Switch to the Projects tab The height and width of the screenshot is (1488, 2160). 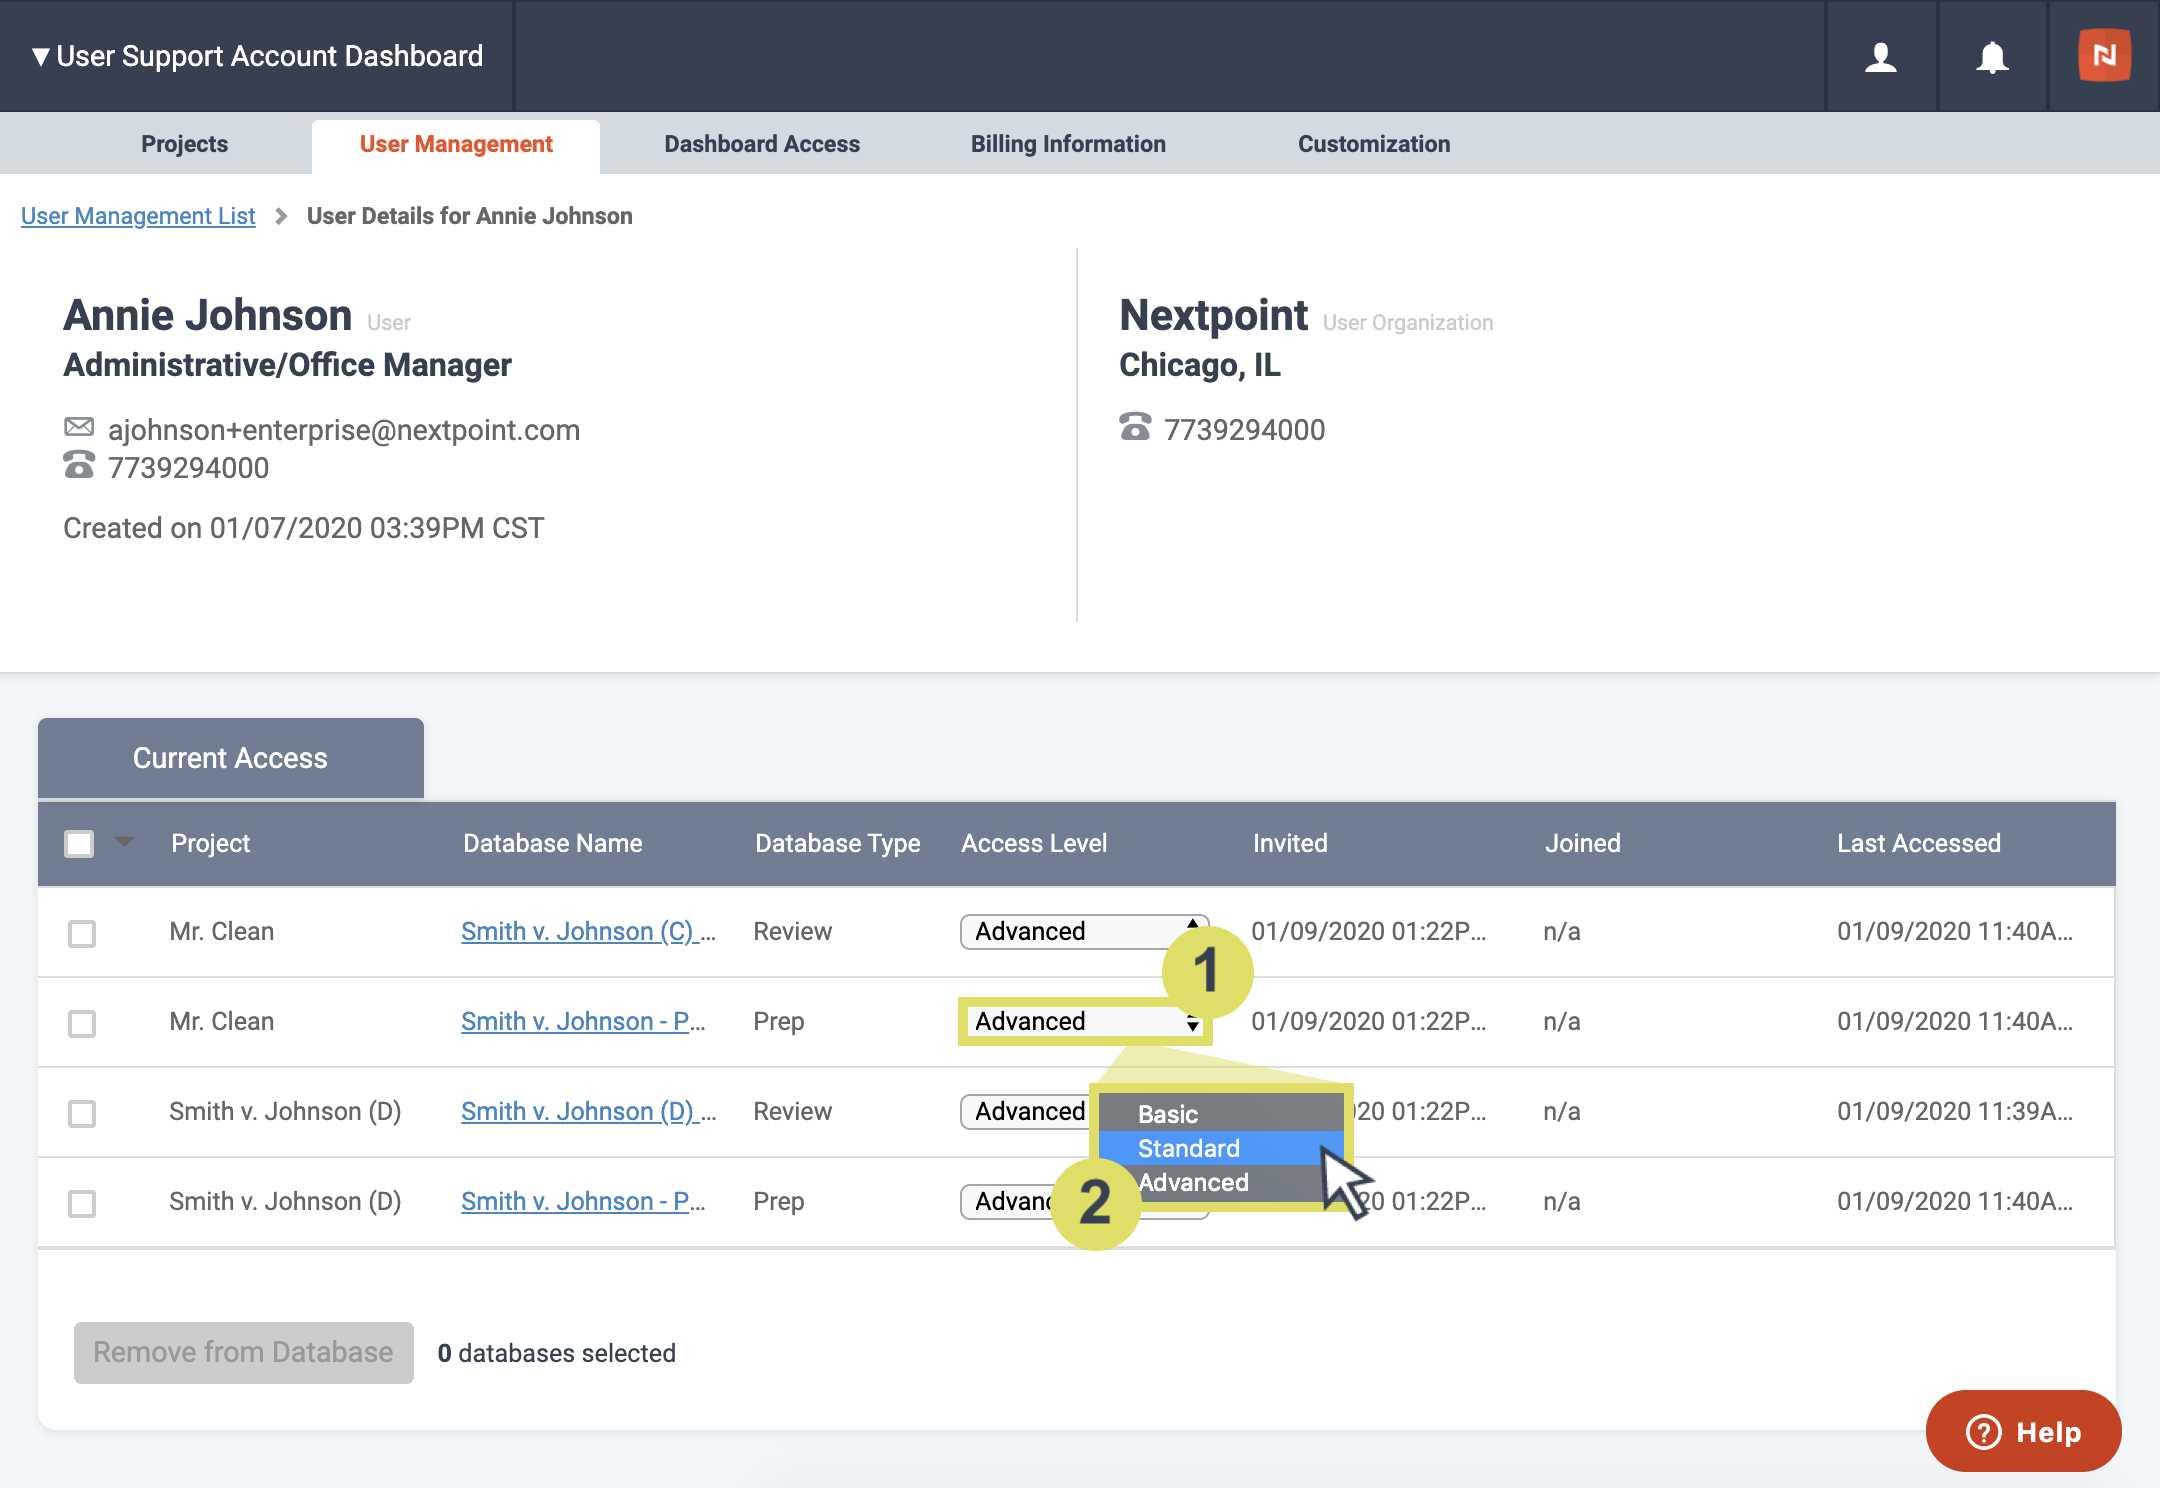click(x=185, y=144)
